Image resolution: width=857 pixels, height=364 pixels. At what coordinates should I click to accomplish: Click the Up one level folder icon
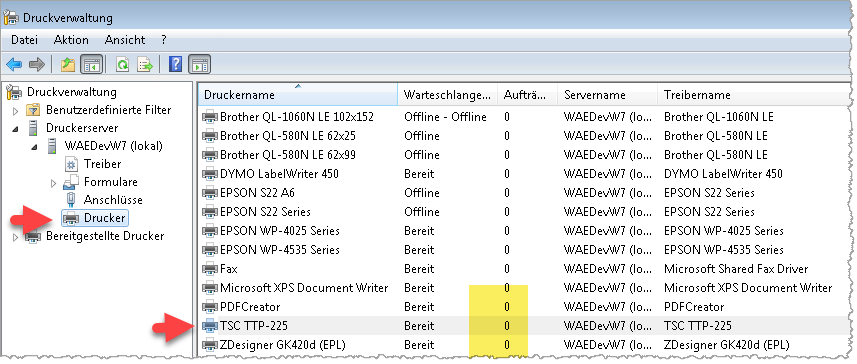pos(68,65)
